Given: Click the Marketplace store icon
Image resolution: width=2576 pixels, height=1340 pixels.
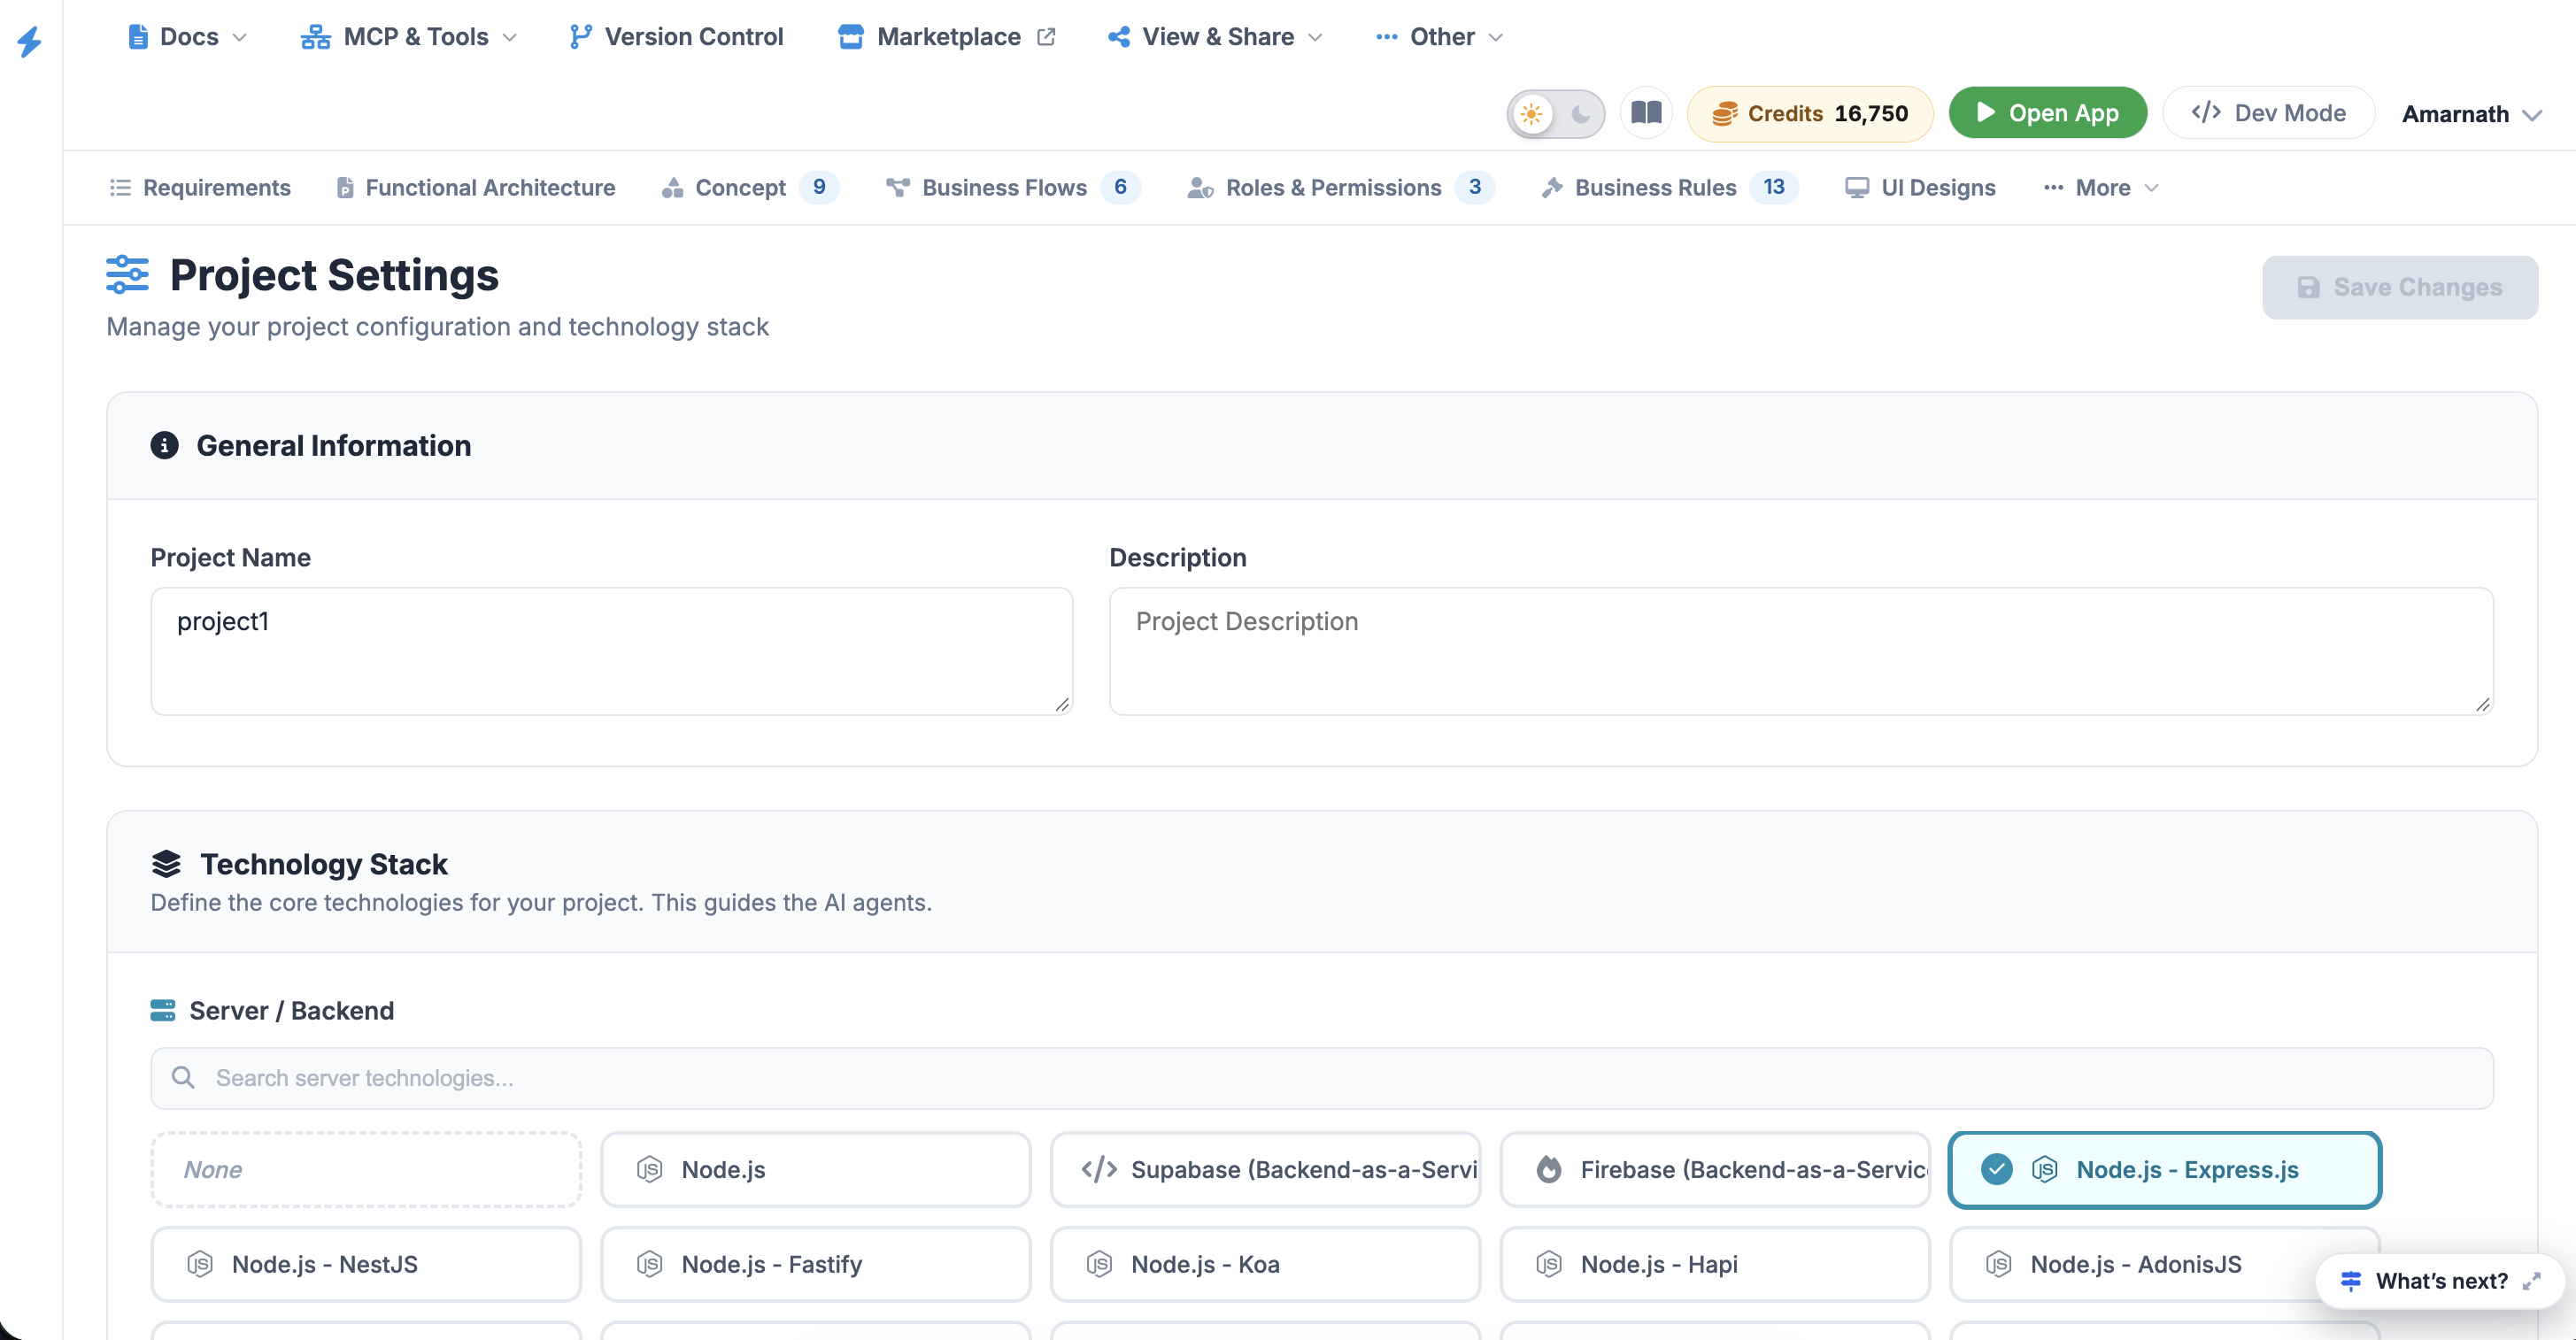Looking at the screenshot, I should pyautogui.click(x=850, y=37).
